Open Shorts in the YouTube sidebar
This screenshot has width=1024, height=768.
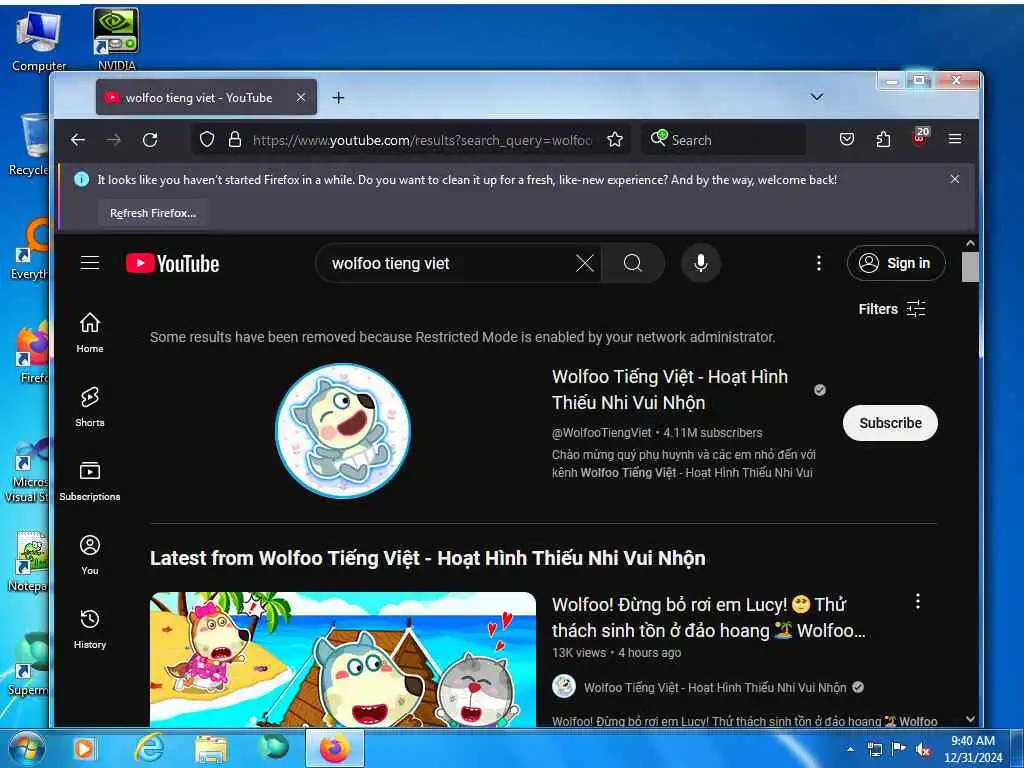point(89,406)
